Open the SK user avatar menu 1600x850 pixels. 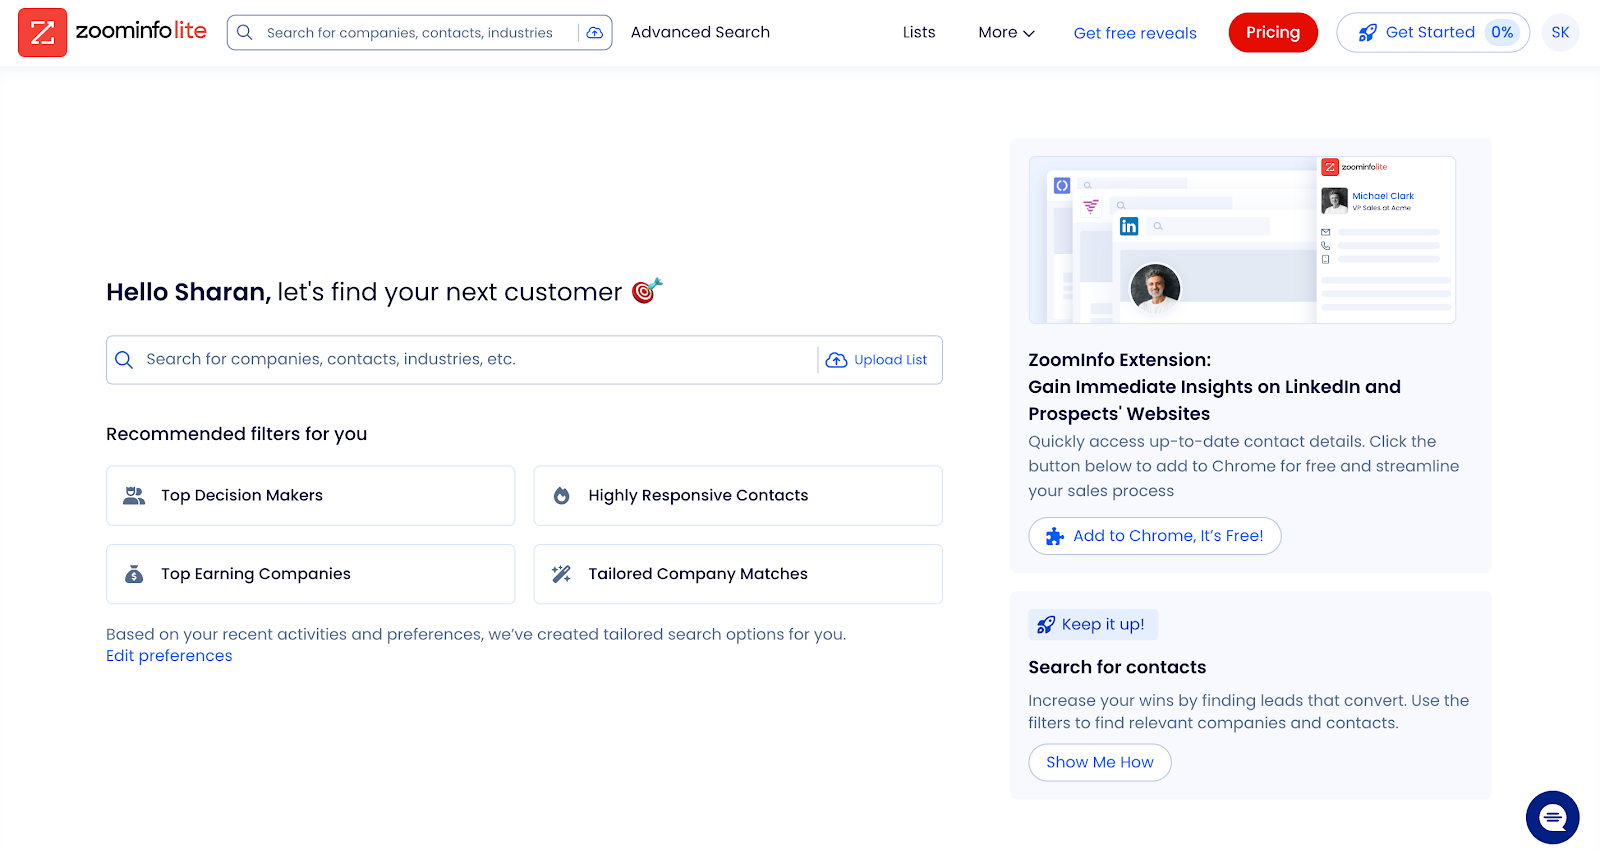pyautogui.click(x=1560, y=32)
